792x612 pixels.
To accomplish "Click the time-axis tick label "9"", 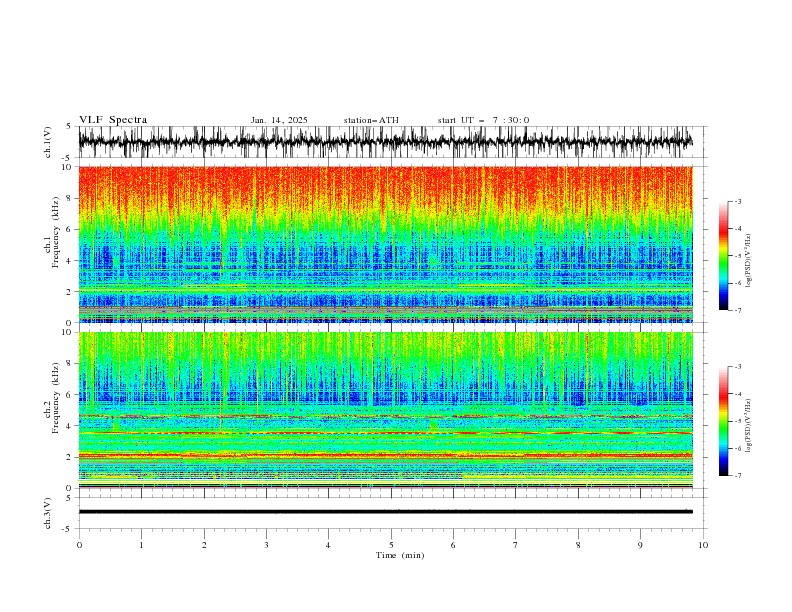I will point(640,545).
